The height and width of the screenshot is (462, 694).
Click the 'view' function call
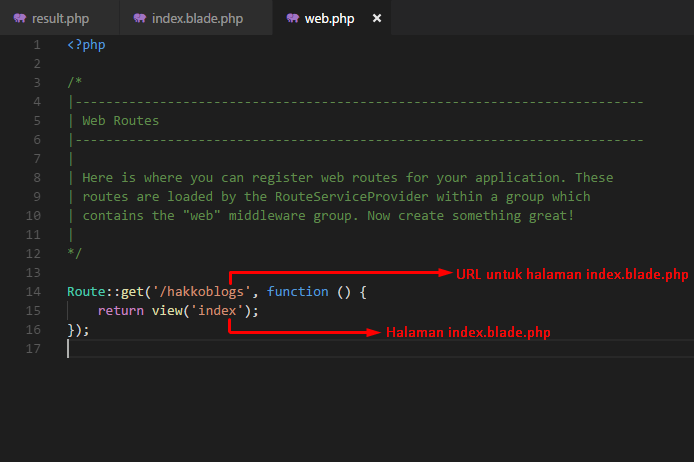point(167,311)
